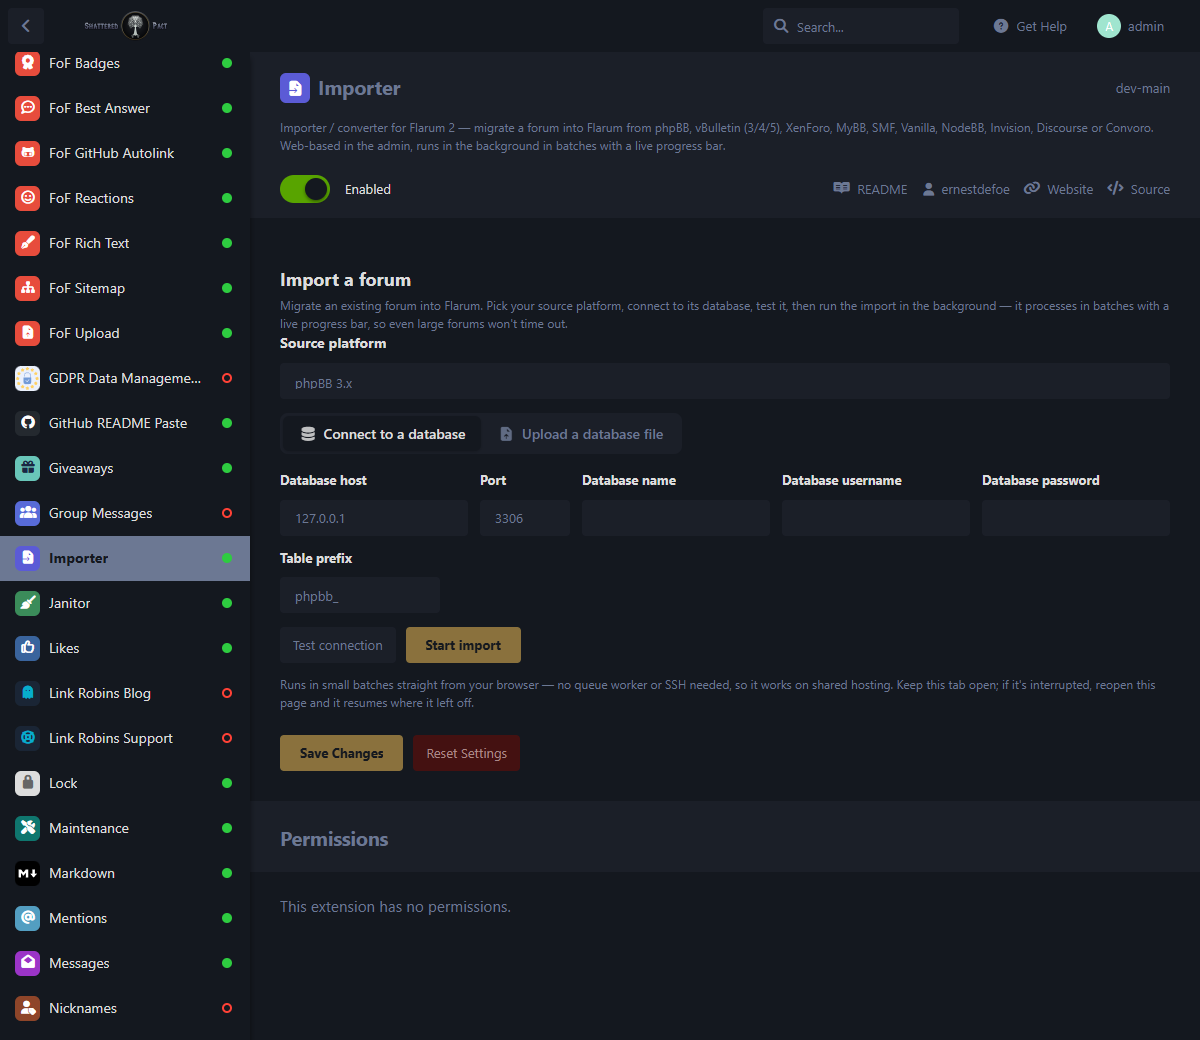Click the Nicknames user icon
Image resolution: width=1200 pixels, height=1040 pixels.
tap(28, 1008)
